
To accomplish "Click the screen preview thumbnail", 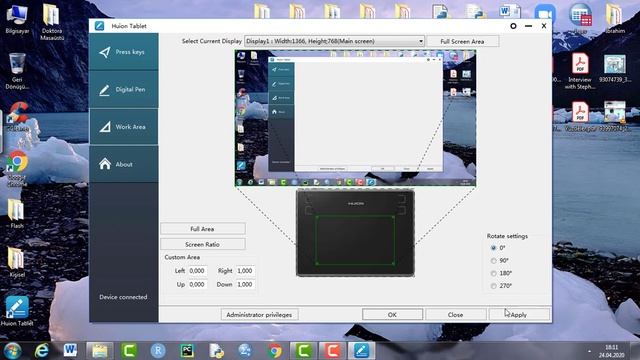I will pyautogui.click(x=355, y=118).
